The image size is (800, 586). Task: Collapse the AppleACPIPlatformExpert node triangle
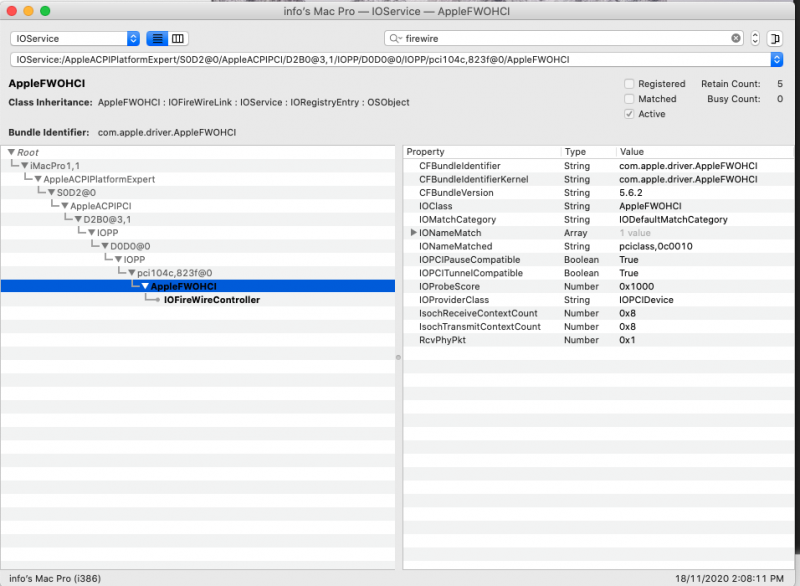[37, 179]
